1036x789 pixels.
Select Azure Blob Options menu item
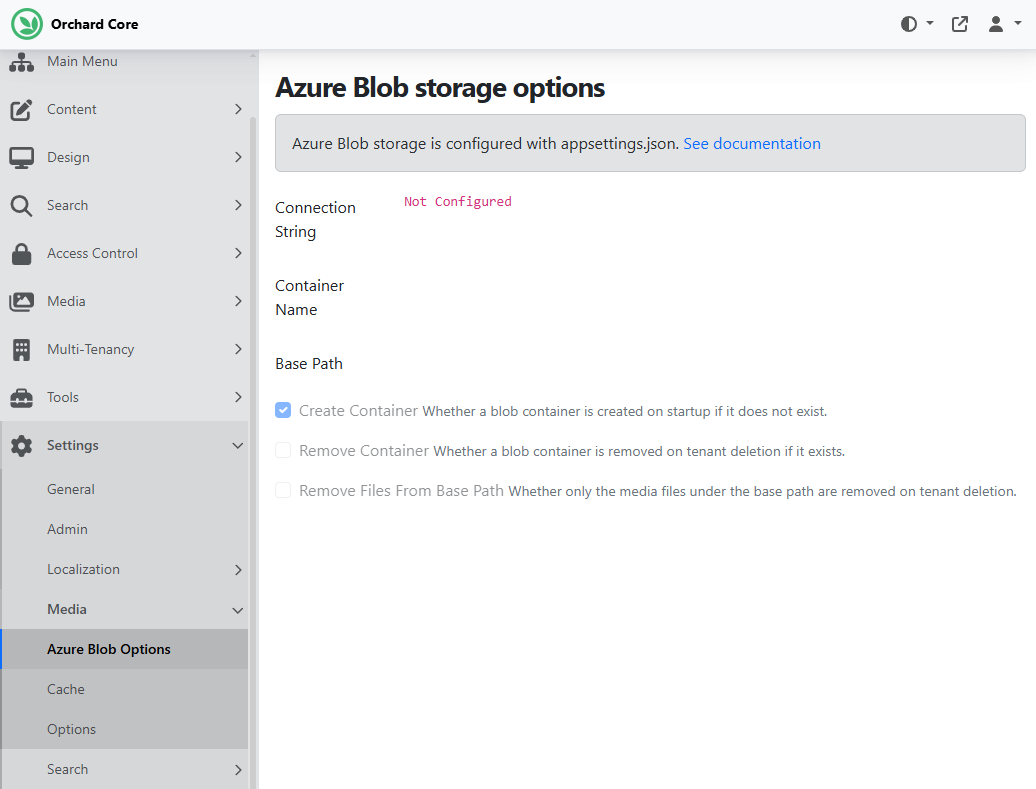click(x=124, y=649)
